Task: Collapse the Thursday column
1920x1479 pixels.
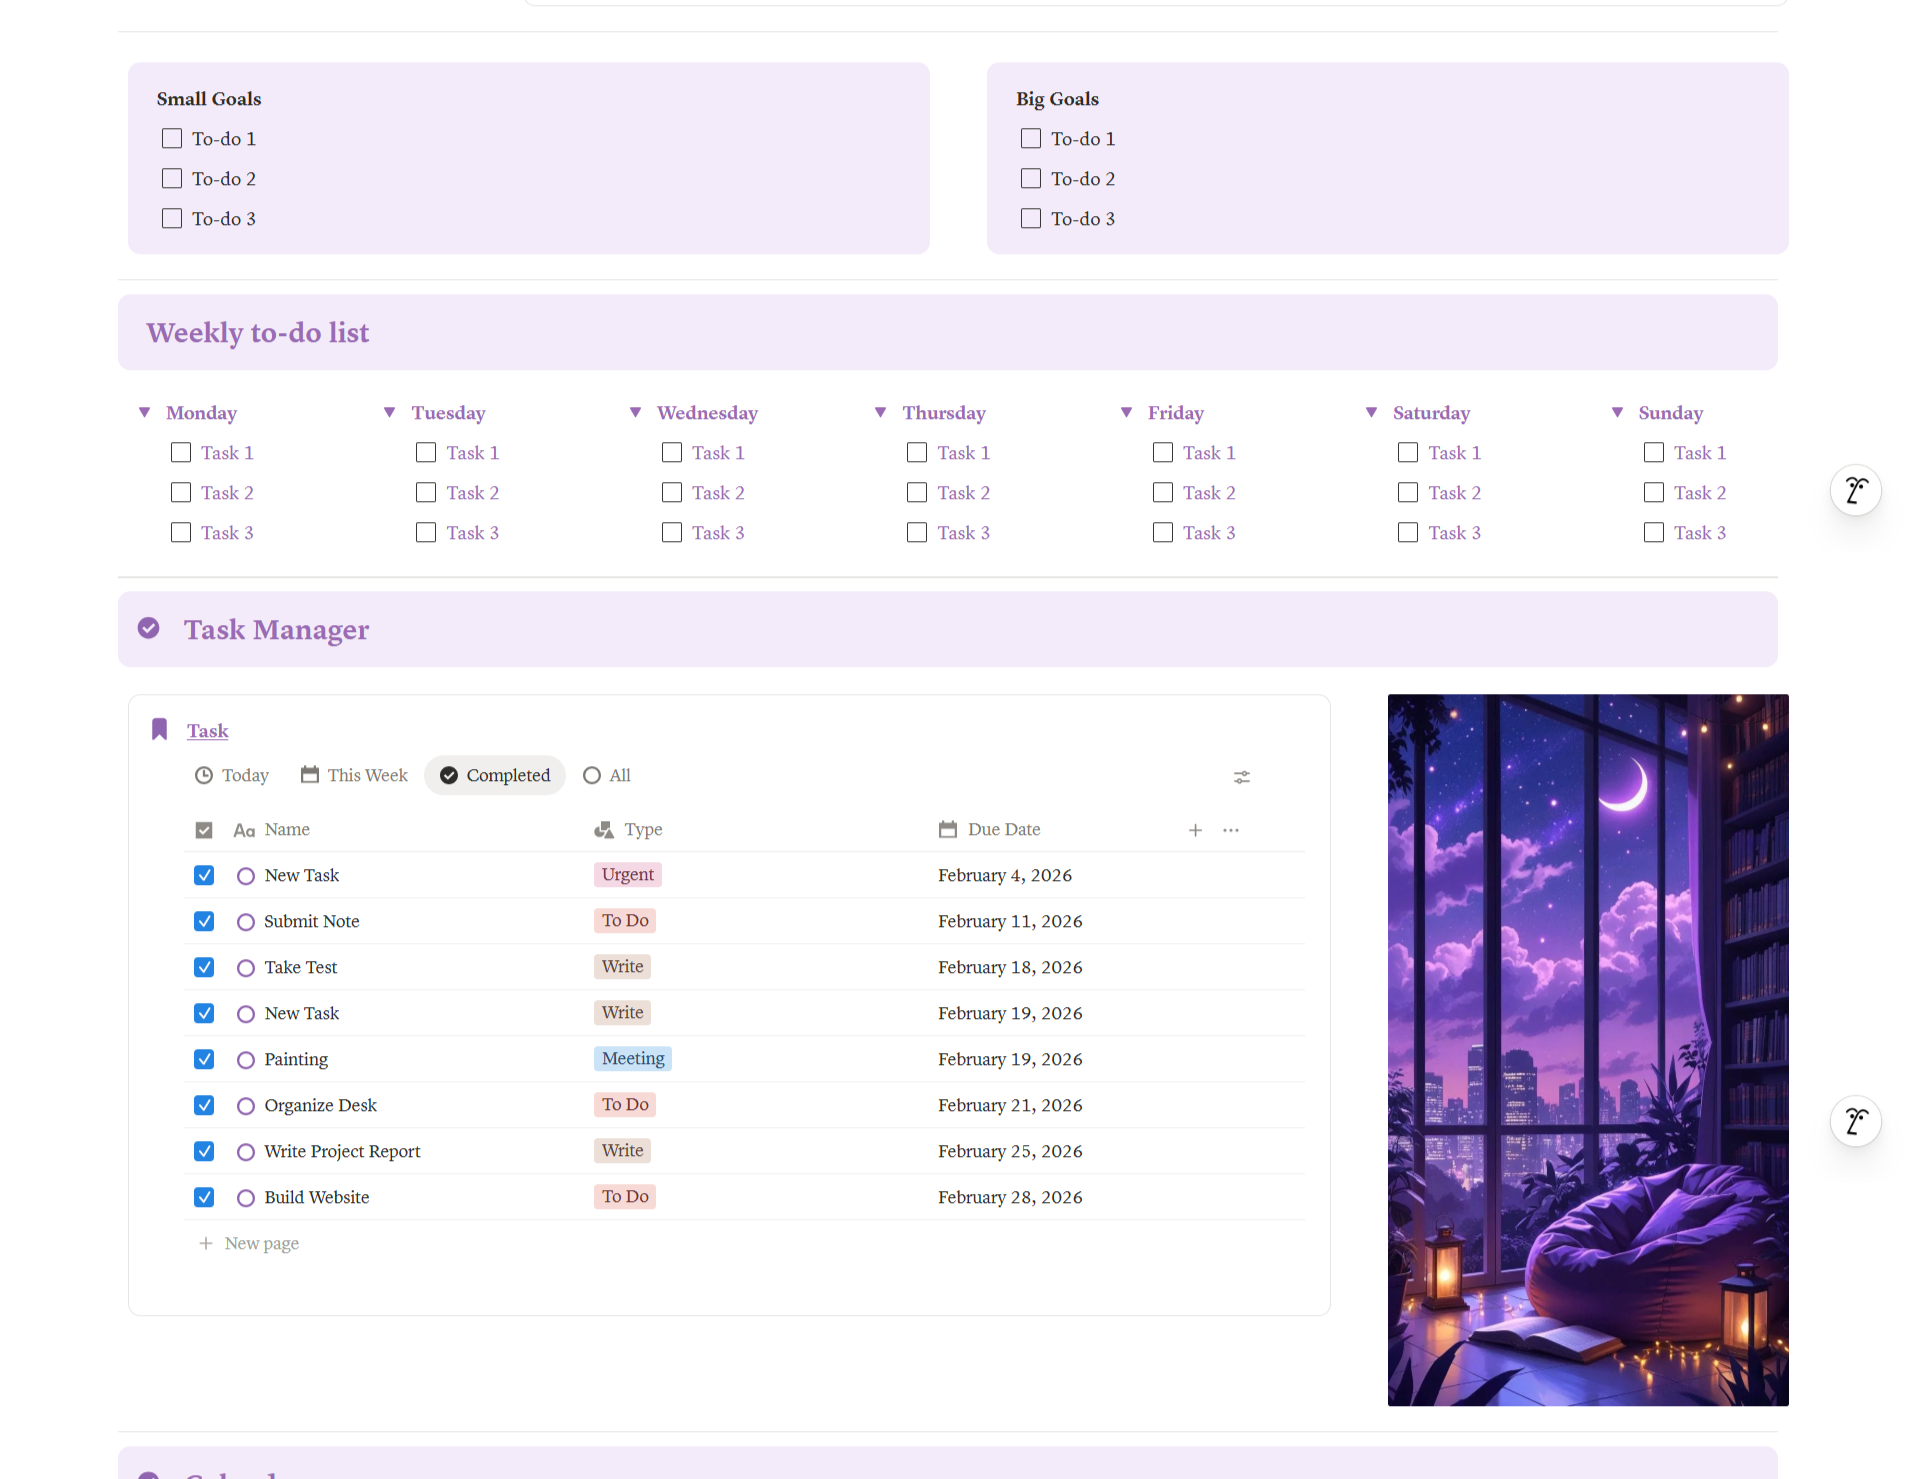Action: click(881, 412)
